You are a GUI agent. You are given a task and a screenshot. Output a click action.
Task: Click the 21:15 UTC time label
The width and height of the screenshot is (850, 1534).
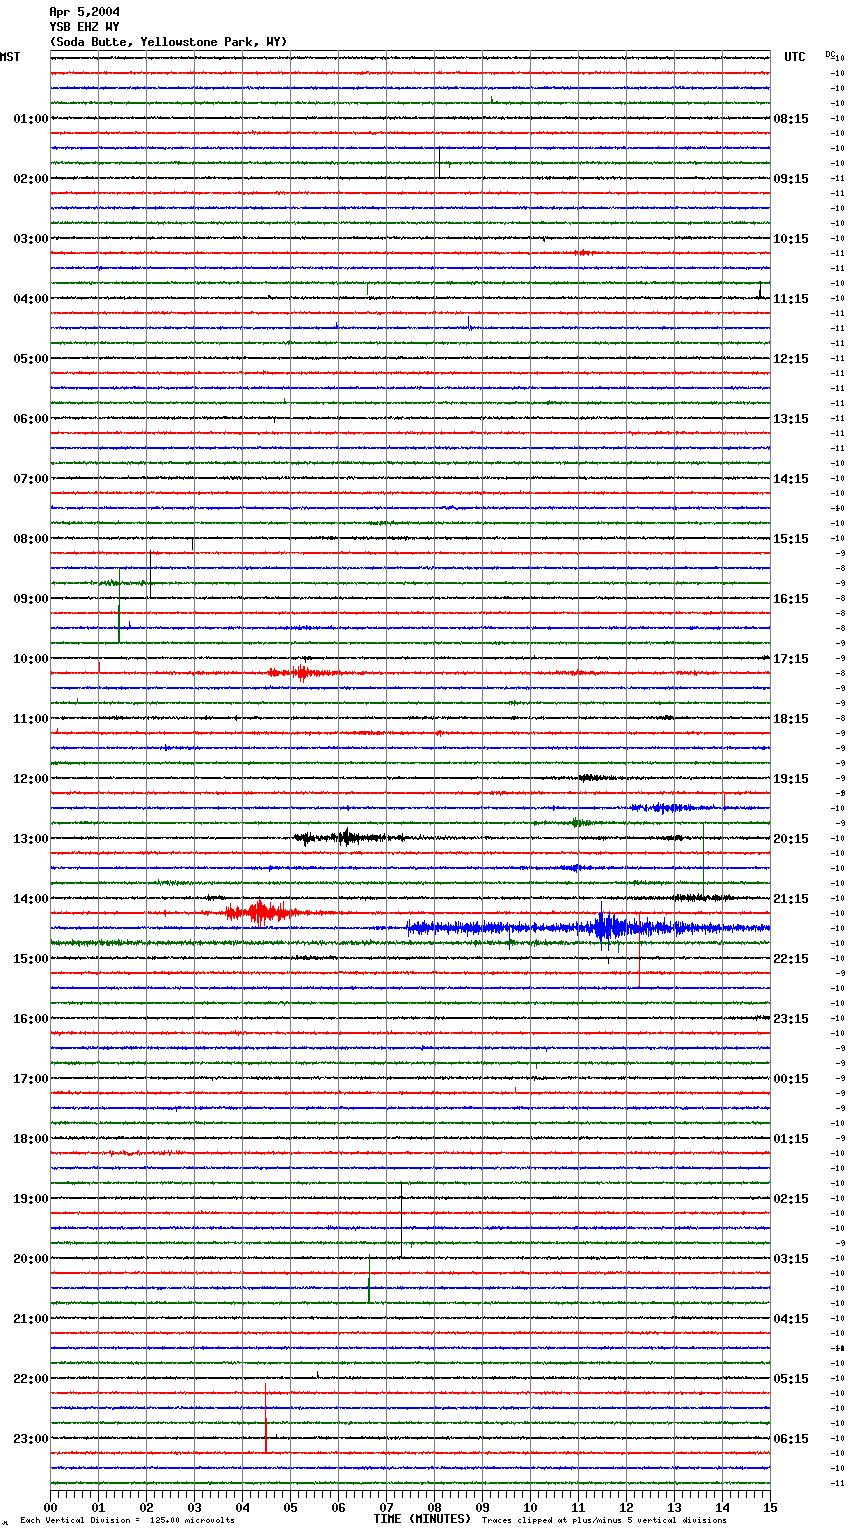point(791,899)
